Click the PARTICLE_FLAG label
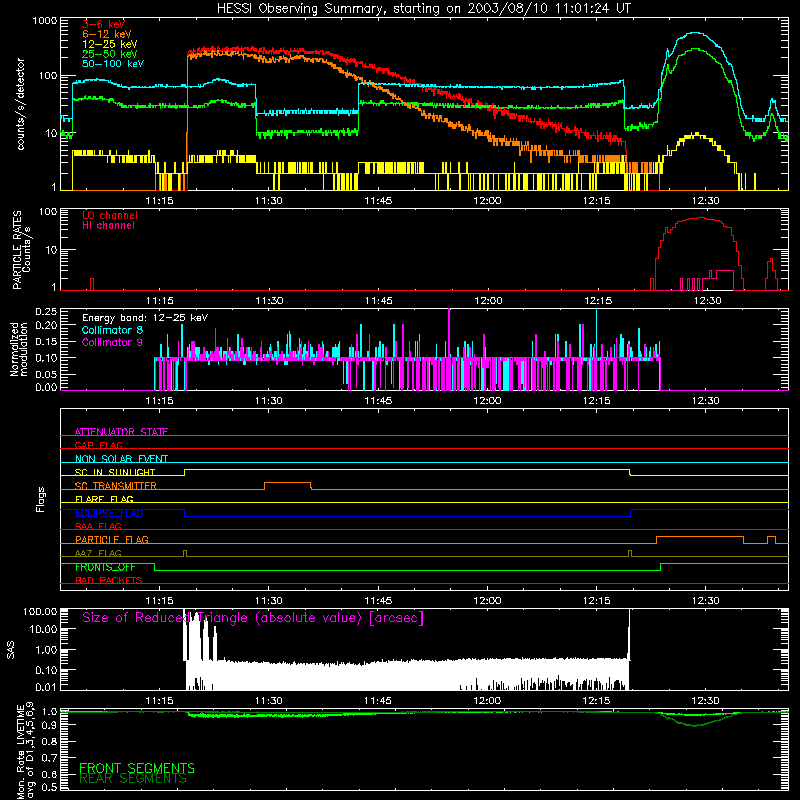 112,539
